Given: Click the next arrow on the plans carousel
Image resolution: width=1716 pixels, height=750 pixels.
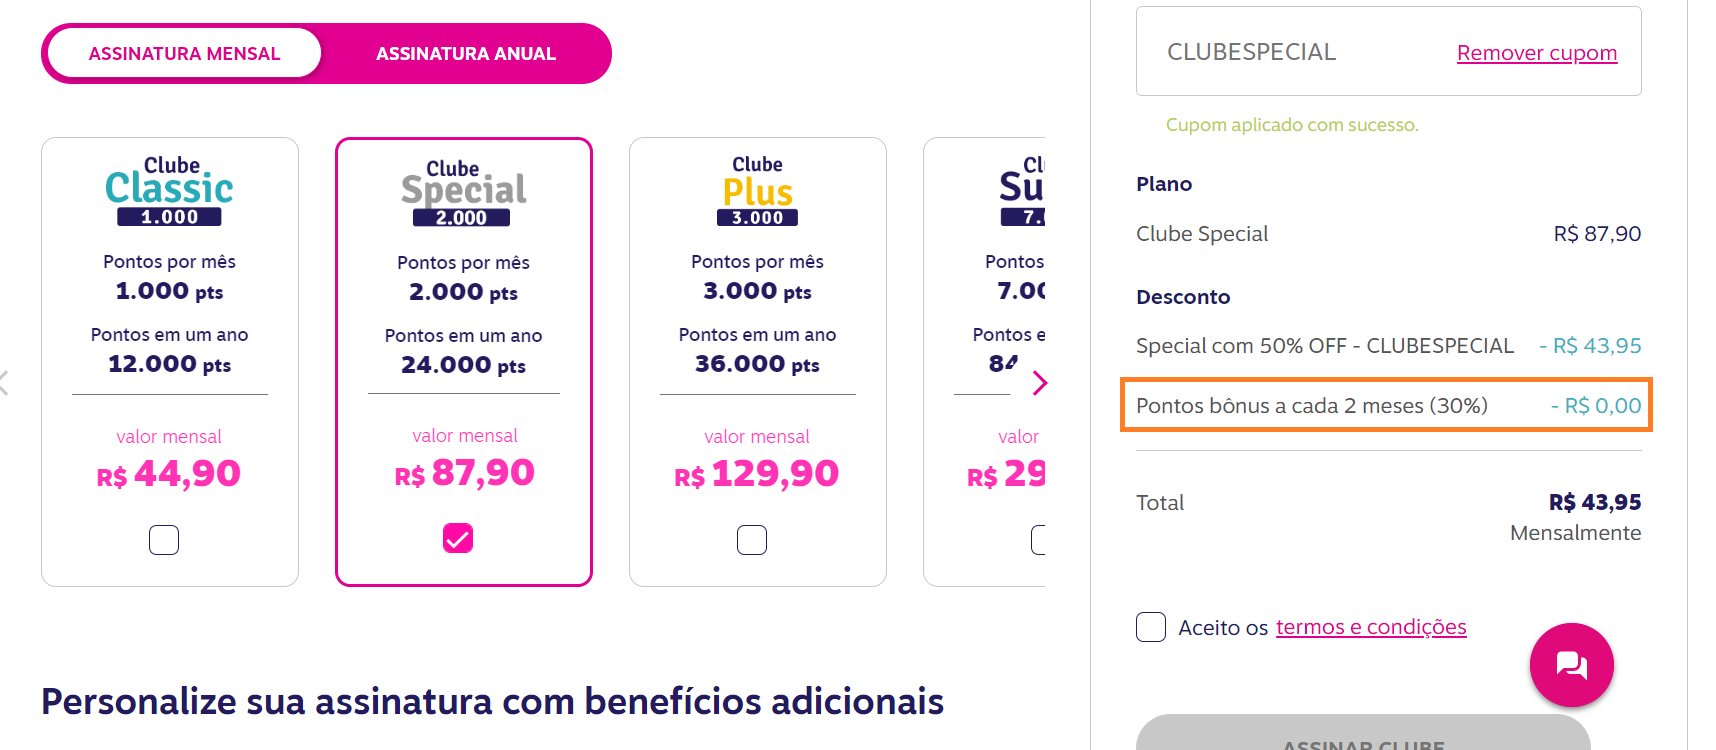Looking at the screenshot, I should point(1040,383).
